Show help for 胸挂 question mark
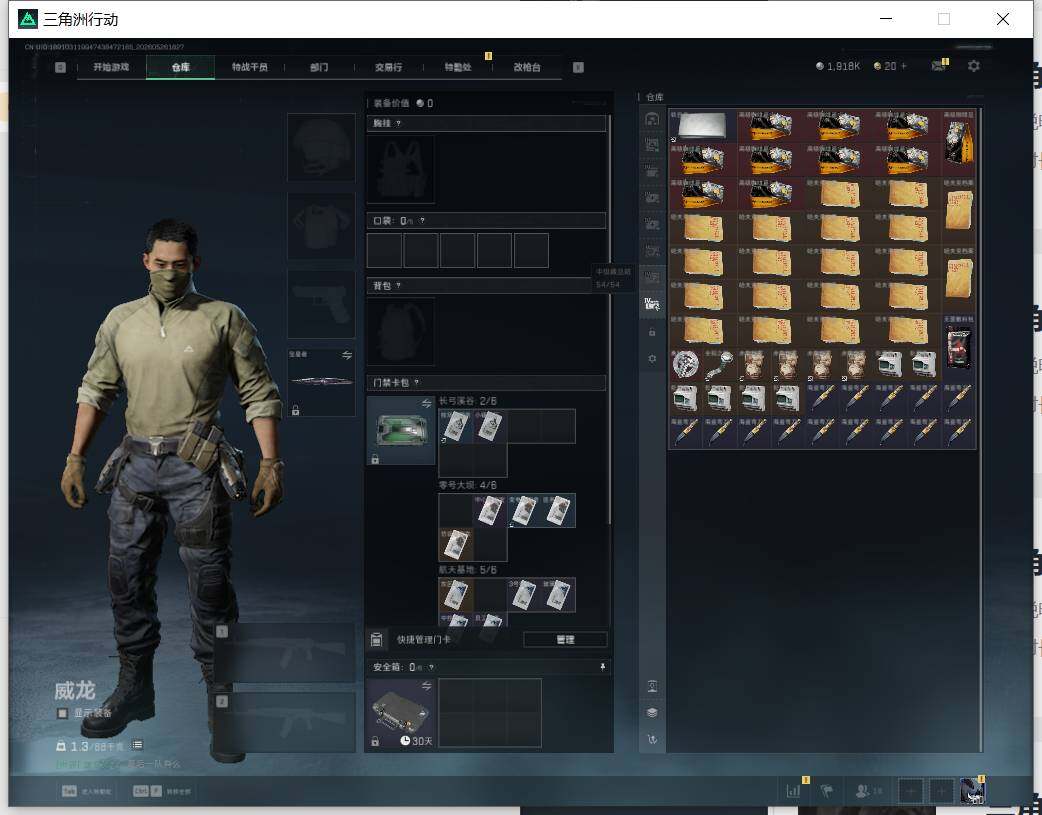This screenshot has height=815, width=1042. (398, 124)
